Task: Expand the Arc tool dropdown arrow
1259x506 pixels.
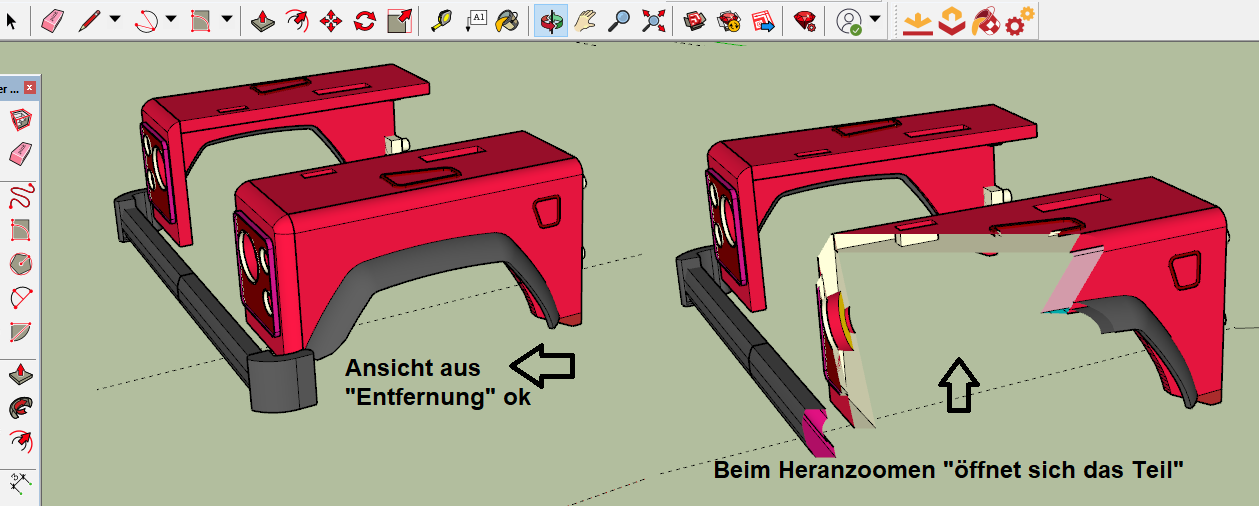Action: 171,20
